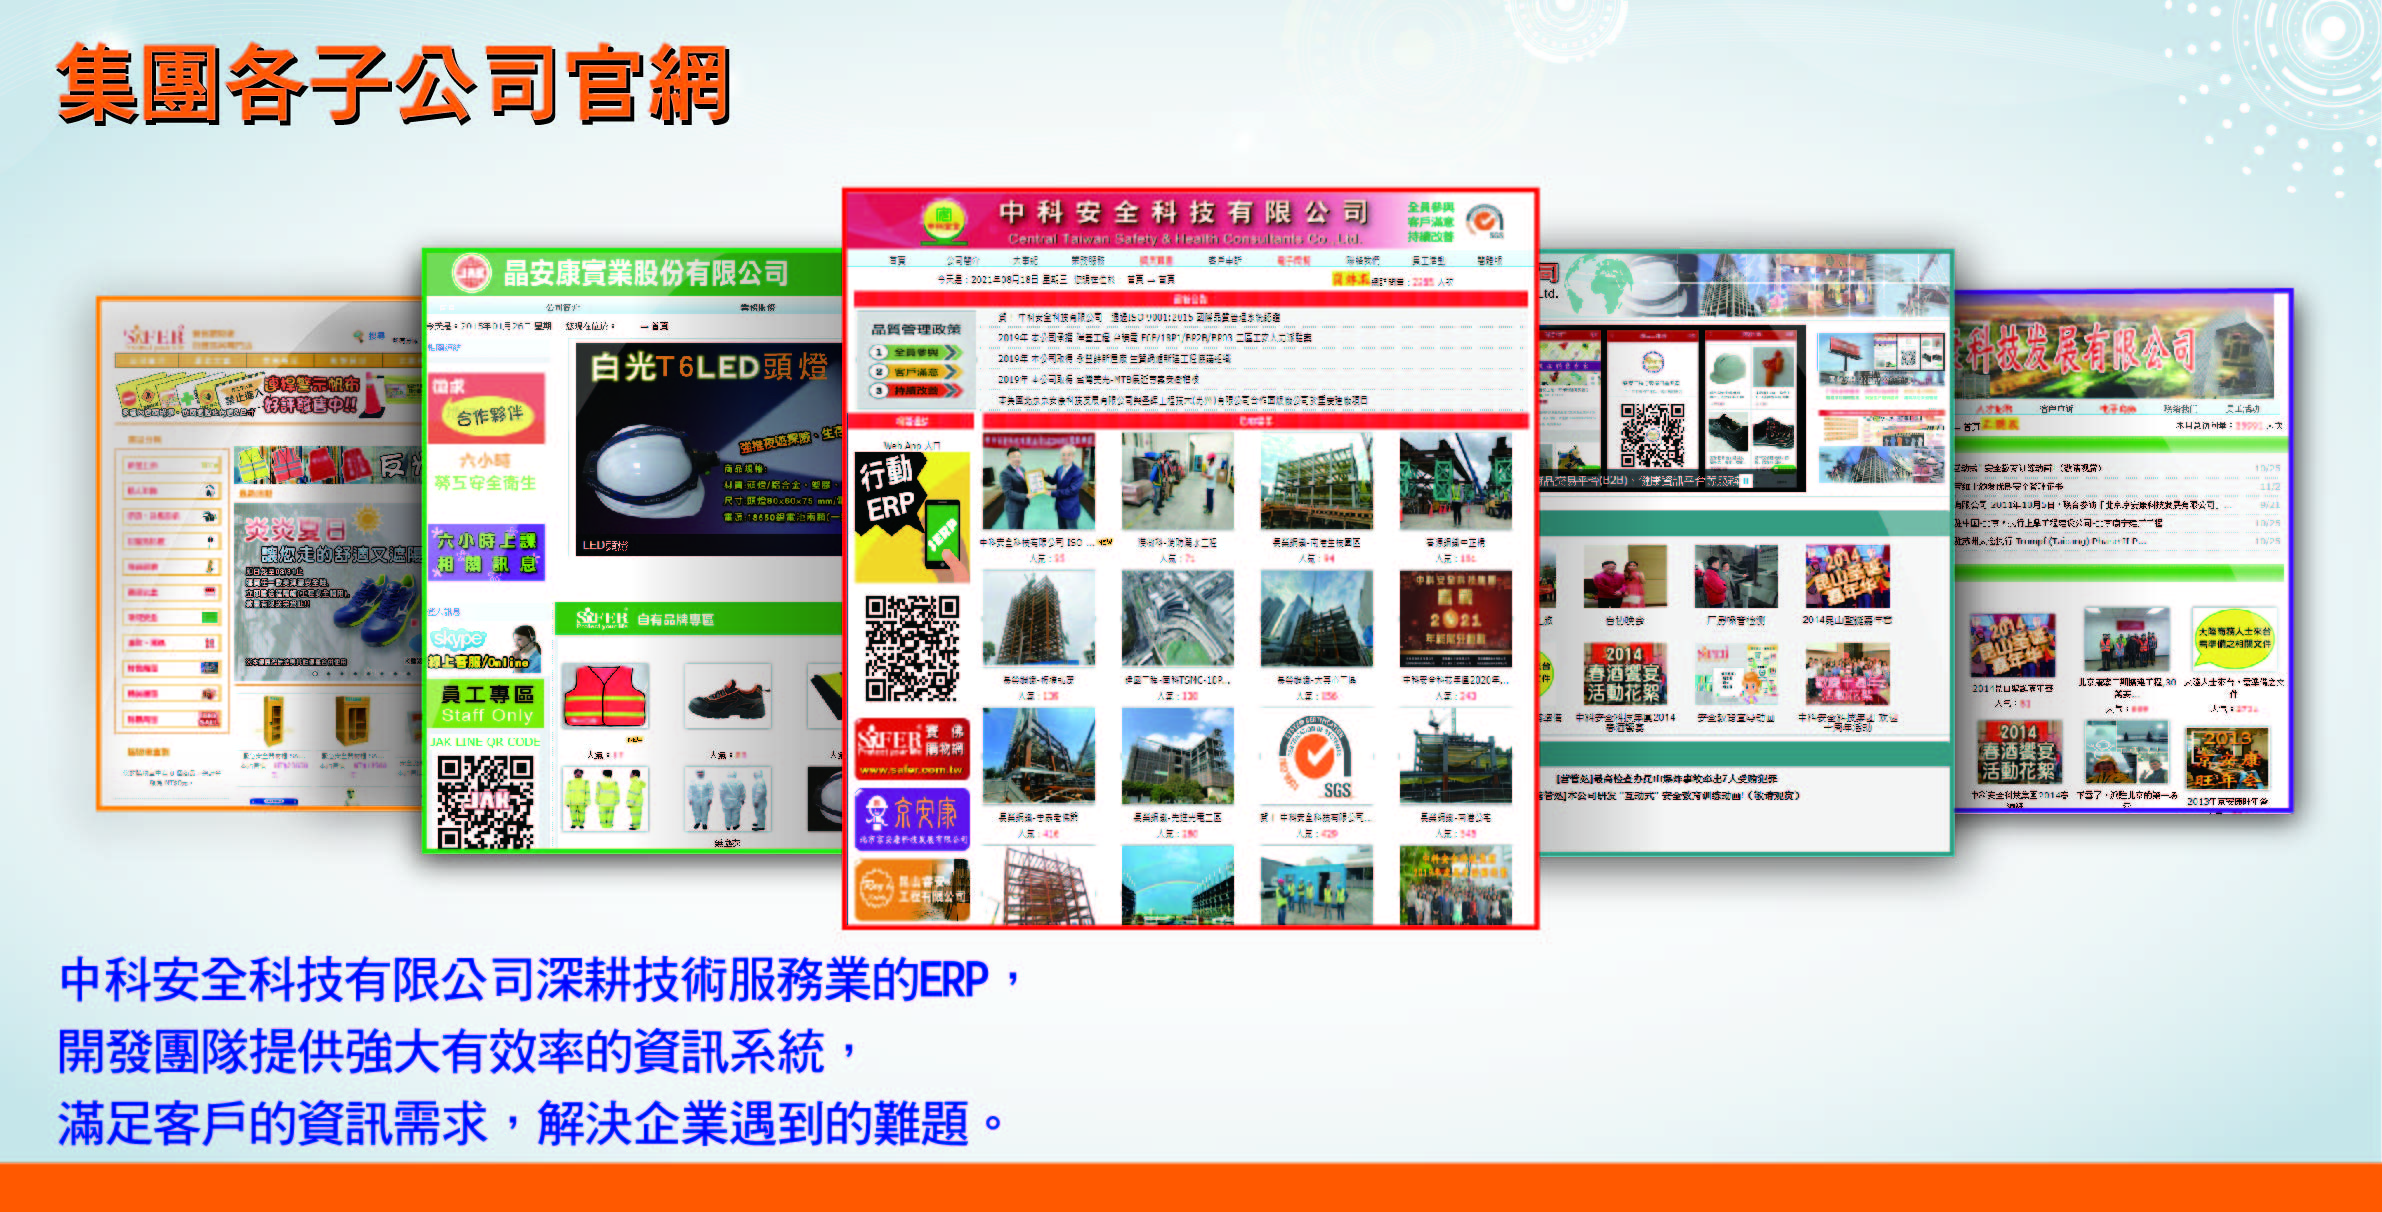This screenshot has width=2382, height=1212.
Task: Open the SAFER 賽佛購物網 red banner
Action: [912, 749]
